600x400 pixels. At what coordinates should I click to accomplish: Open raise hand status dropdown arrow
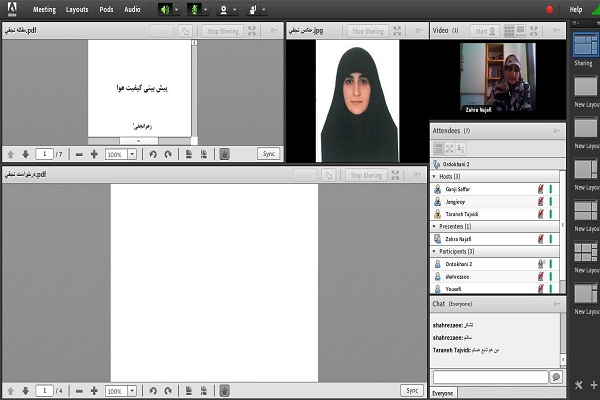(264, 10)
